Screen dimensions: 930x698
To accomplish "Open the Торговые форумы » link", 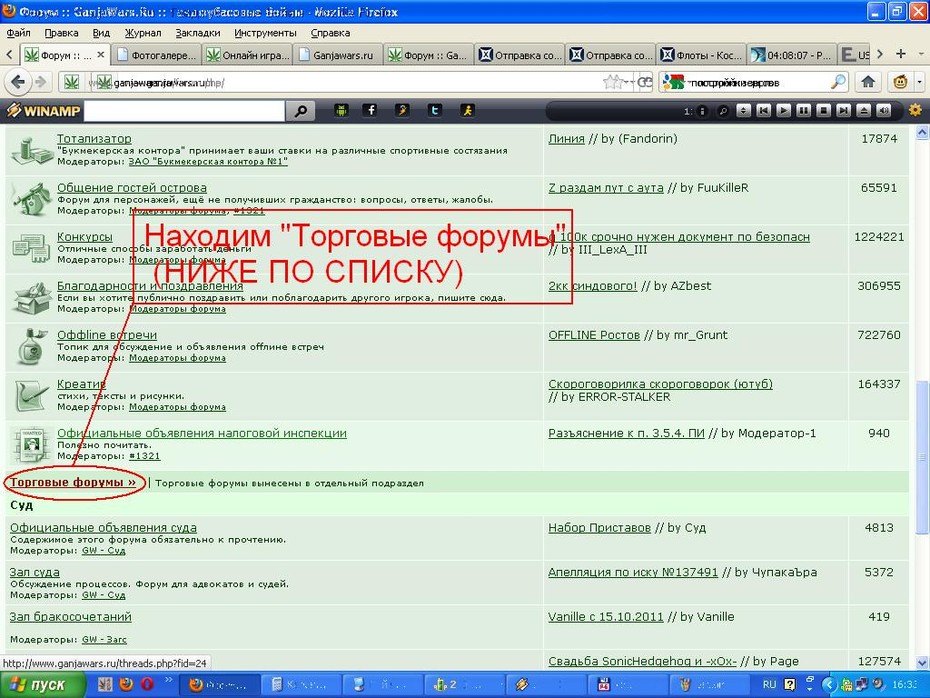I will 73,482.
